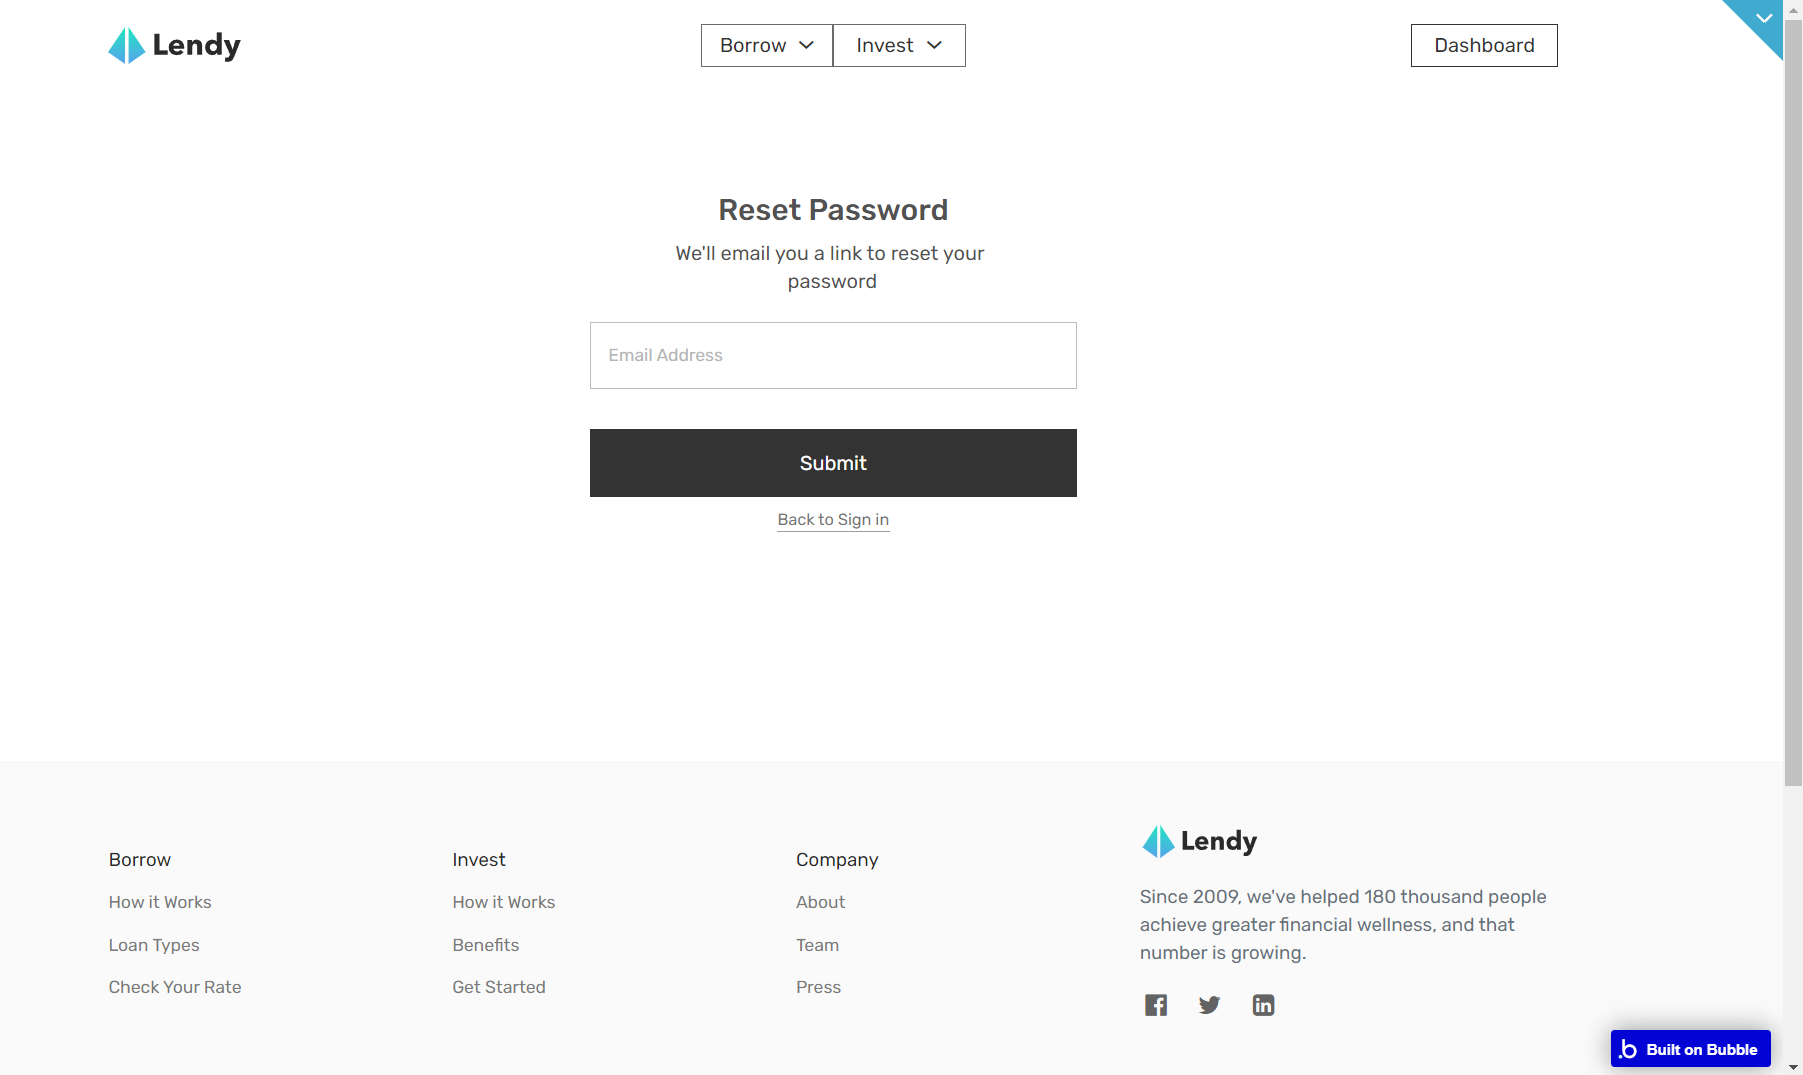1803x1075 pixels.
Task: Click the Built on Bubble badge
Action: point(1690,1049)
